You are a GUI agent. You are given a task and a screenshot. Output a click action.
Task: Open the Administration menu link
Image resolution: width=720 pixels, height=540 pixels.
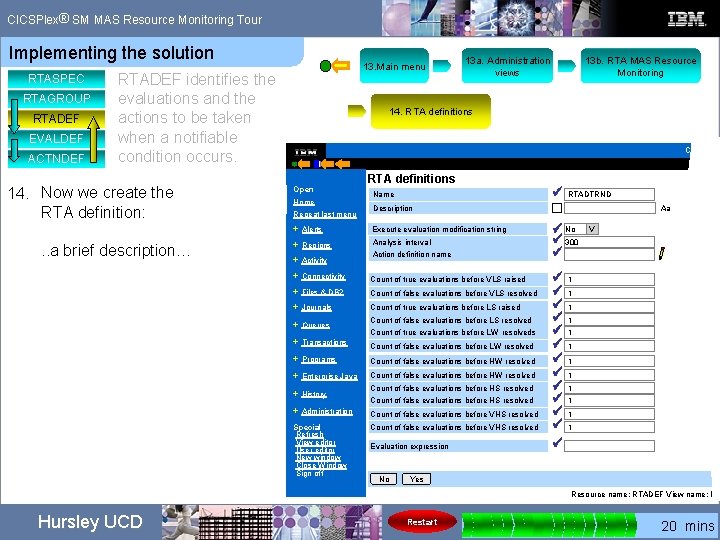327,411
